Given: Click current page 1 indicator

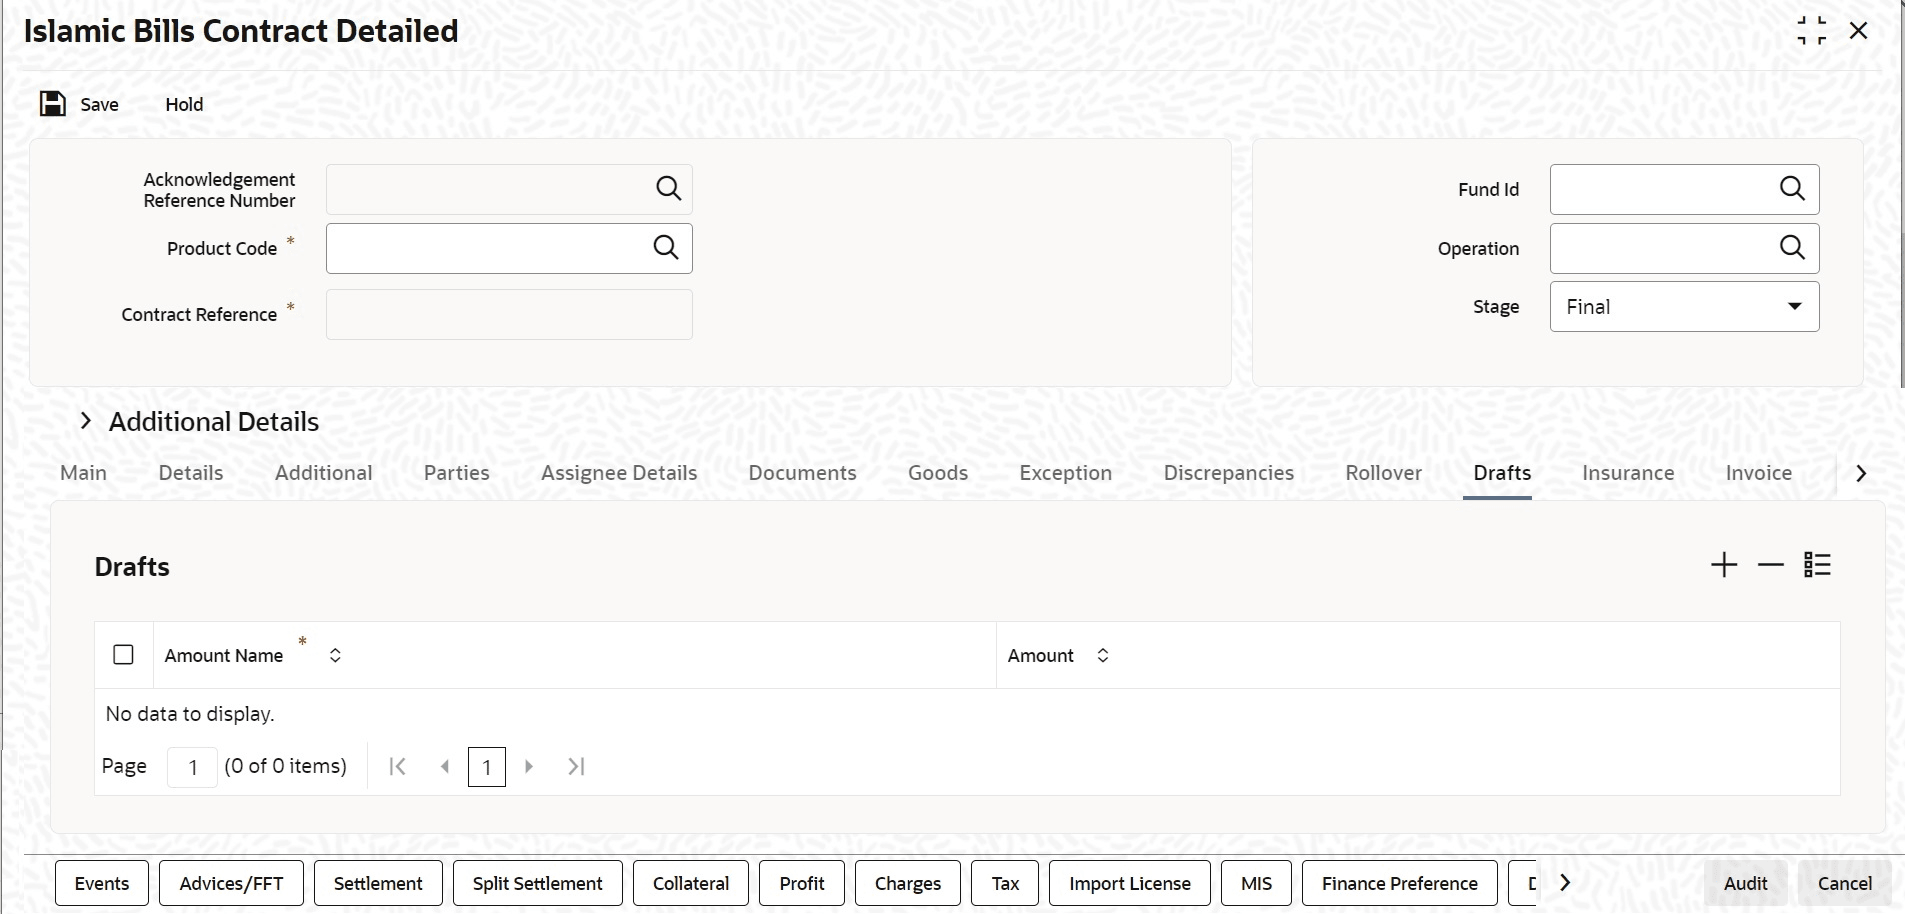Looking at the screenshot, I should 487,767.
